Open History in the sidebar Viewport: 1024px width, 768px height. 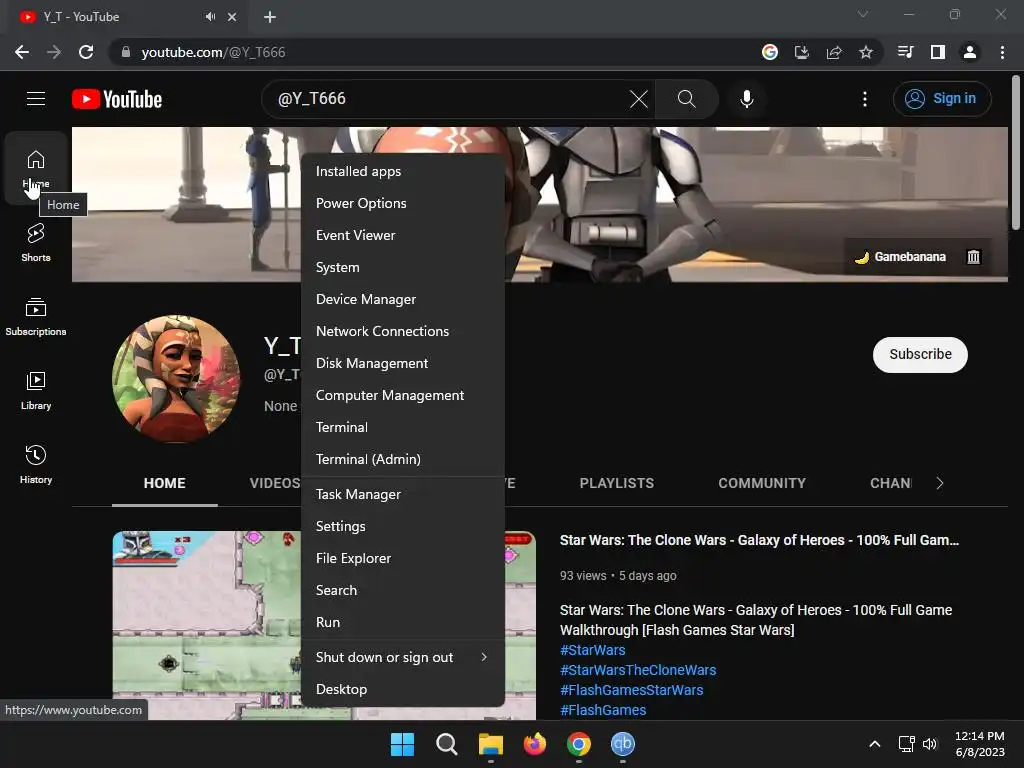(x=36, y=464)
